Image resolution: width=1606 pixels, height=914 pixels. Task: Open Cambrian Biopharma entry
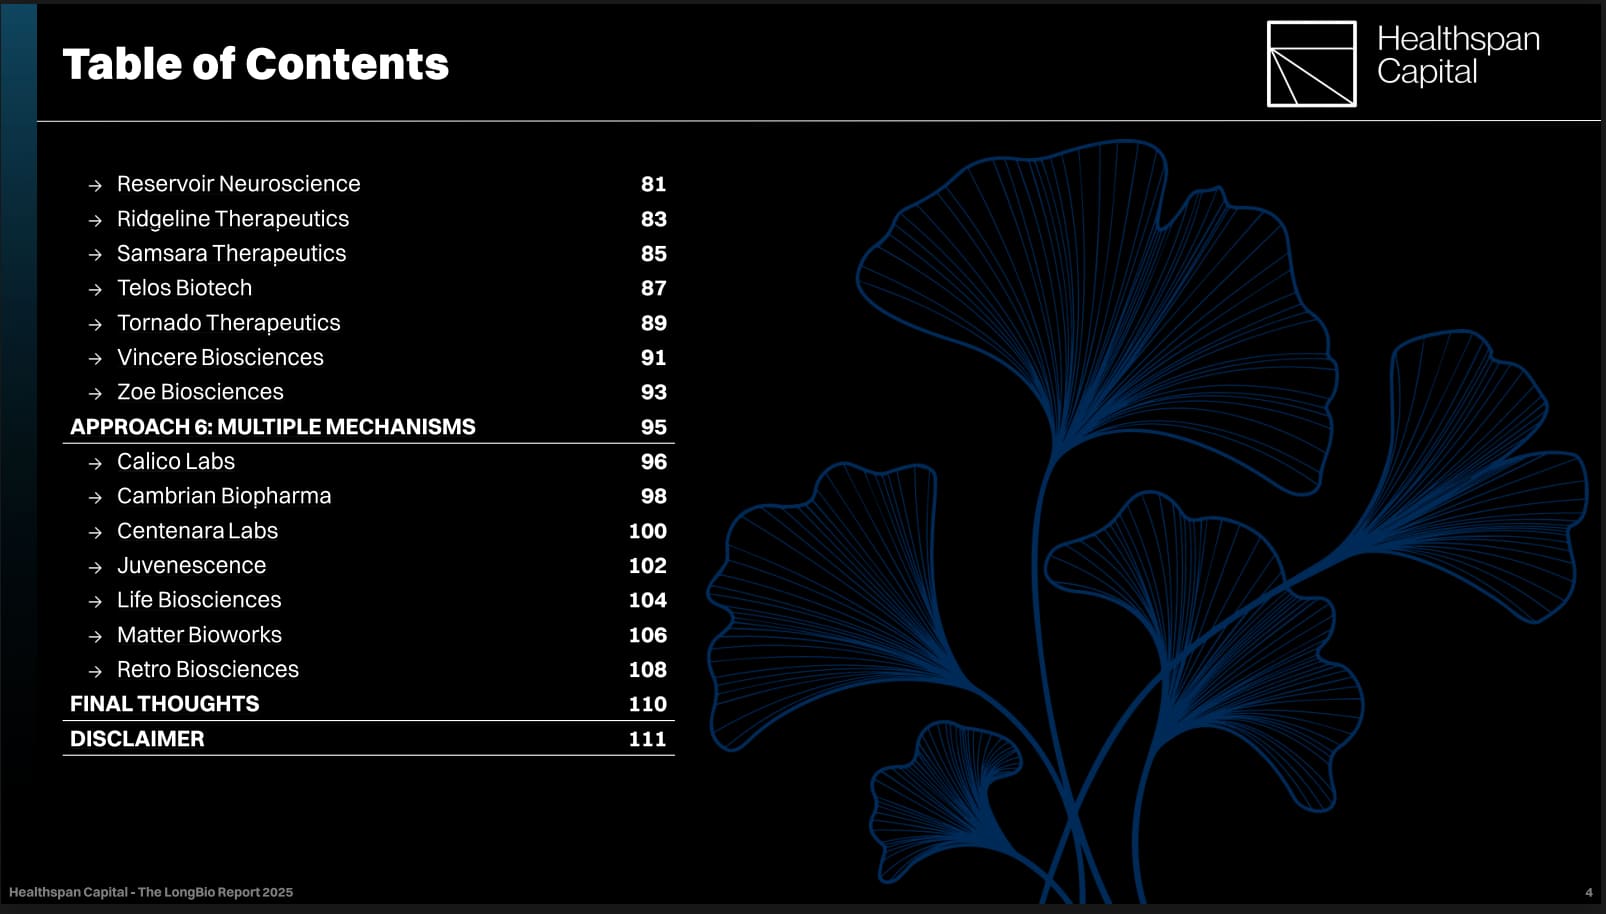click(x=224, y=496)
